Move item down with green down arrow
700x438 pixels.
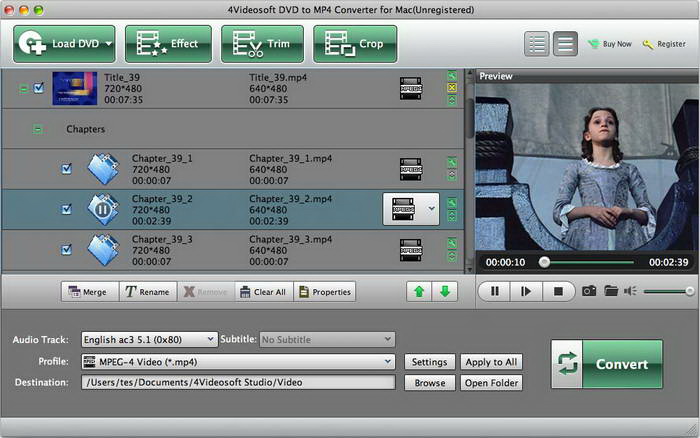coord(444,292)
